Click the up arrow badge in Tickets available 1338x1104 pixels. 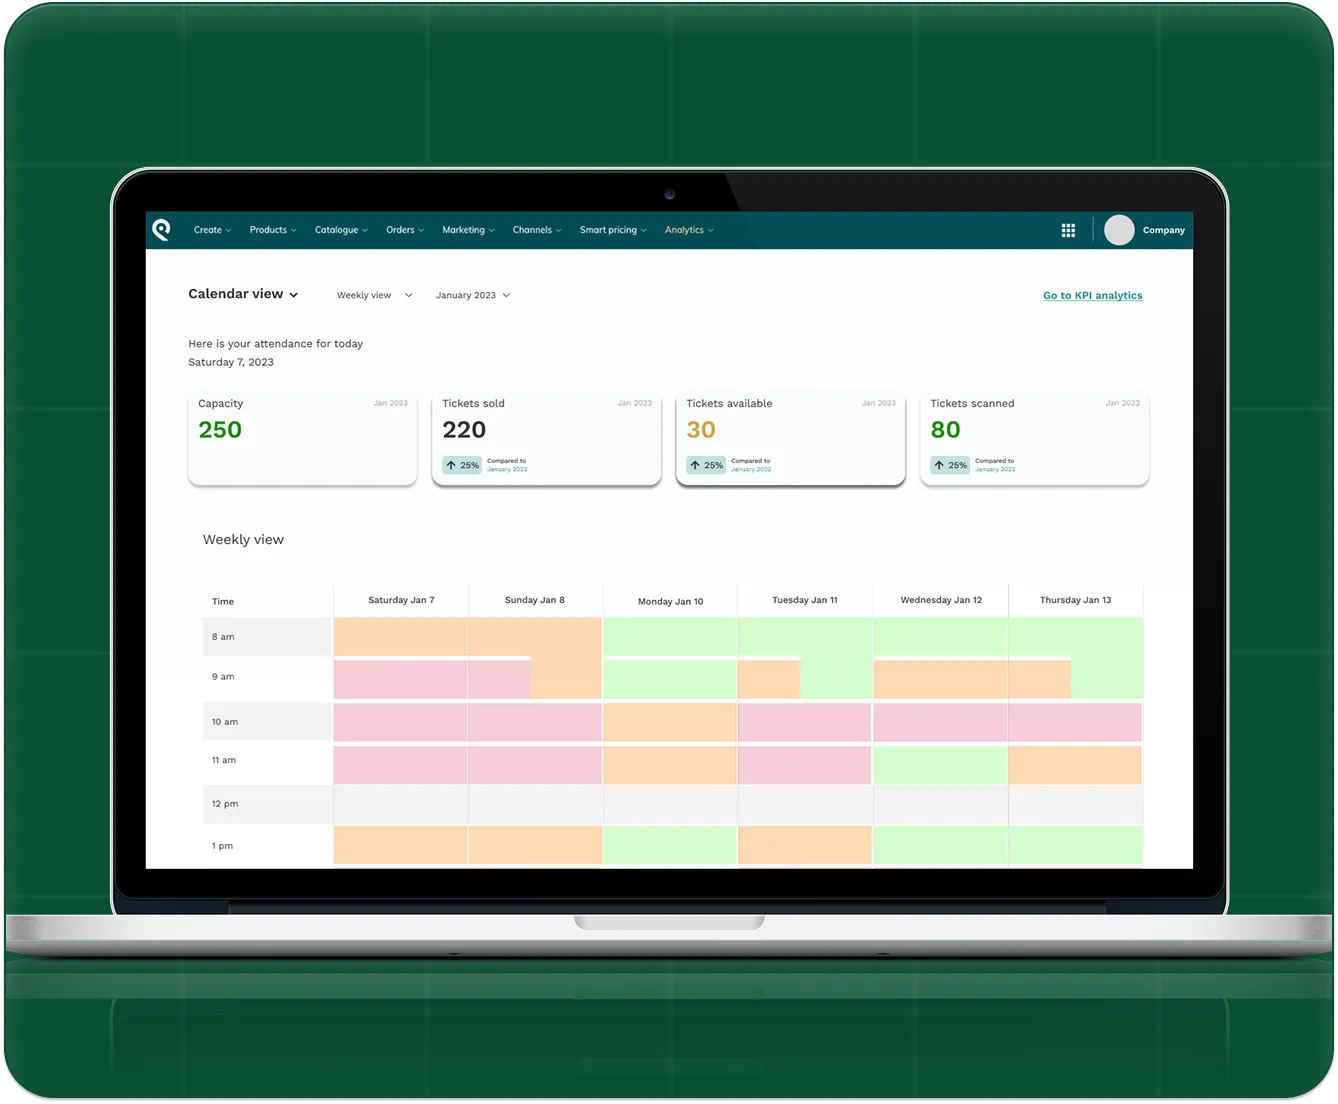click(x=695, y=465)
